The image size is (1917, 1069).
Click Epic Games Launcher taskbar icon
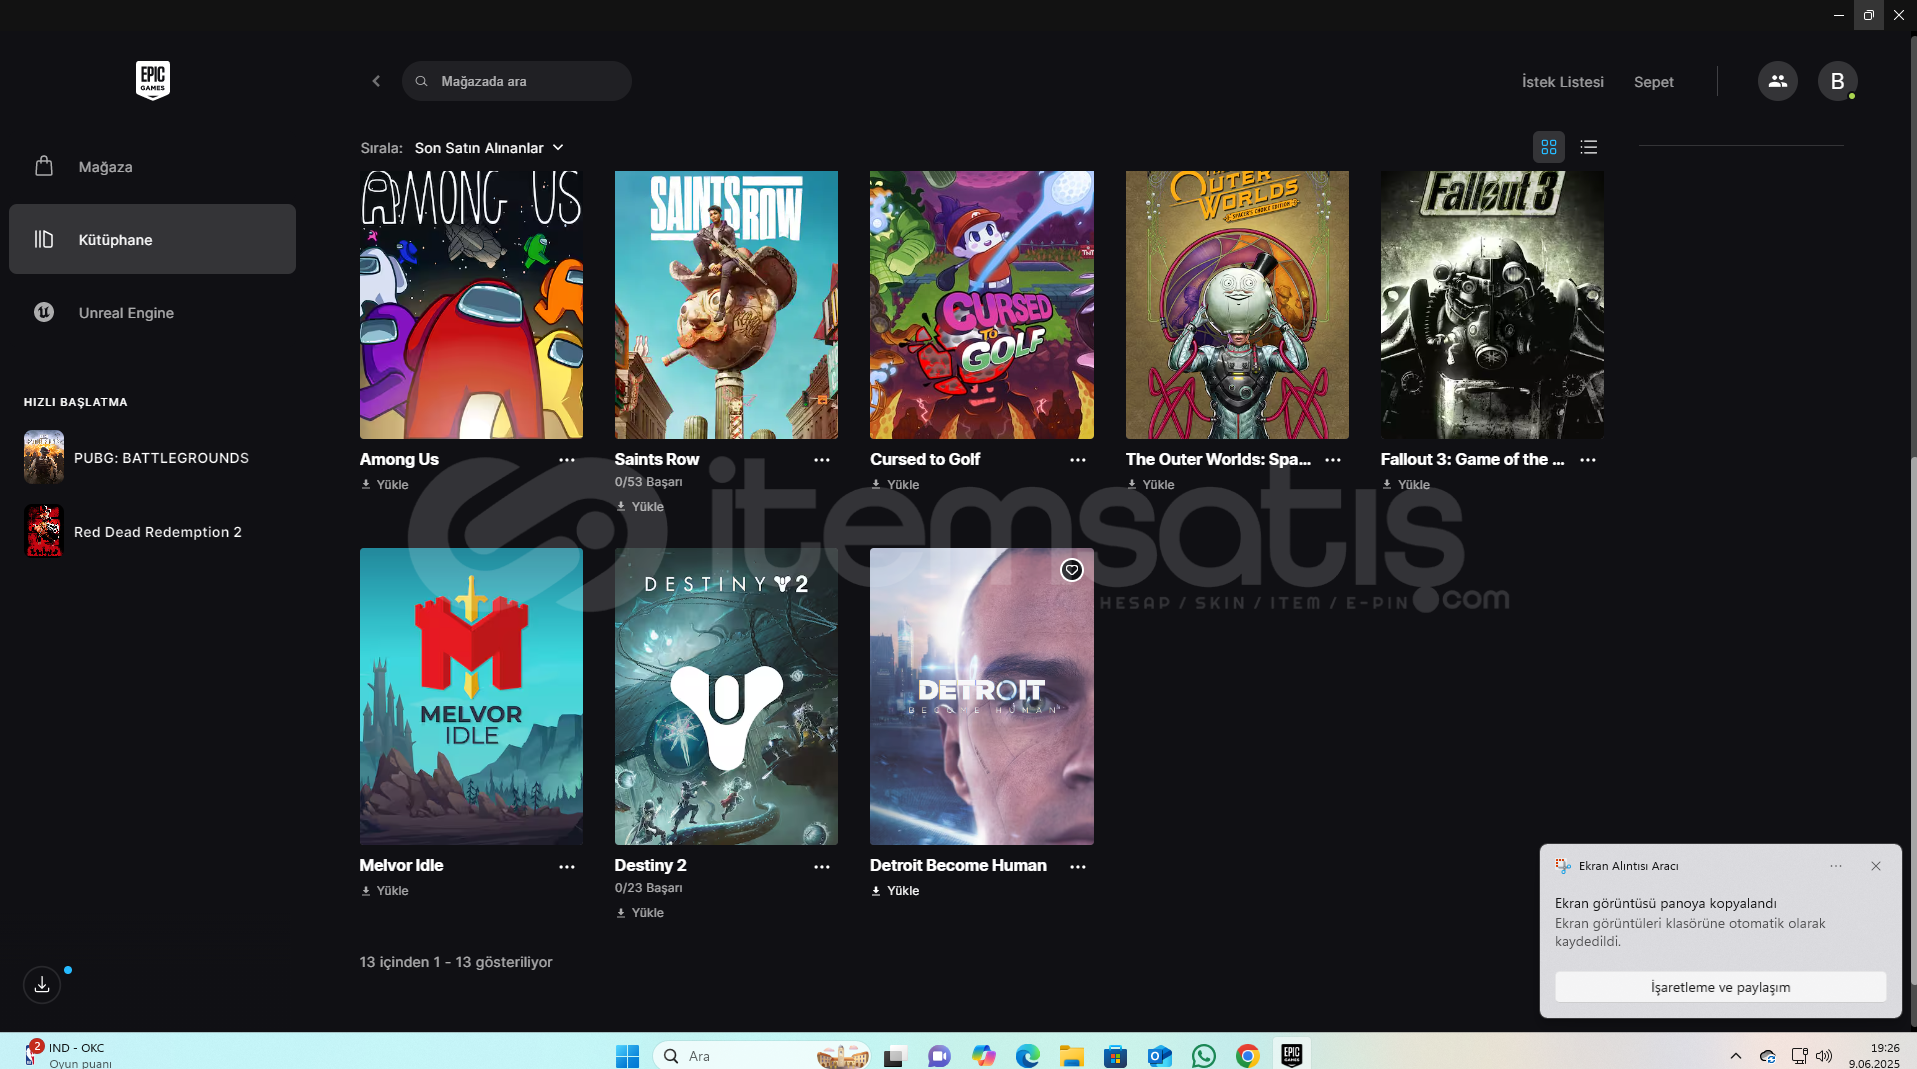1291,1056
